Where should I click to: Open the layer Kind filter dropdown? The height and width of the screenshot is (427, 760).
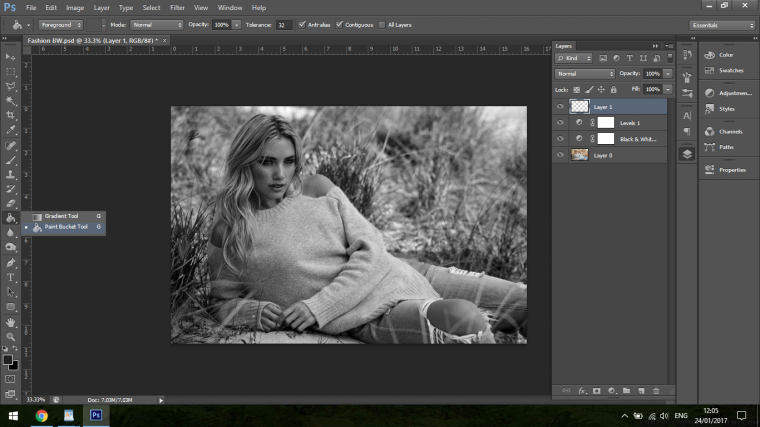[574, 58]
